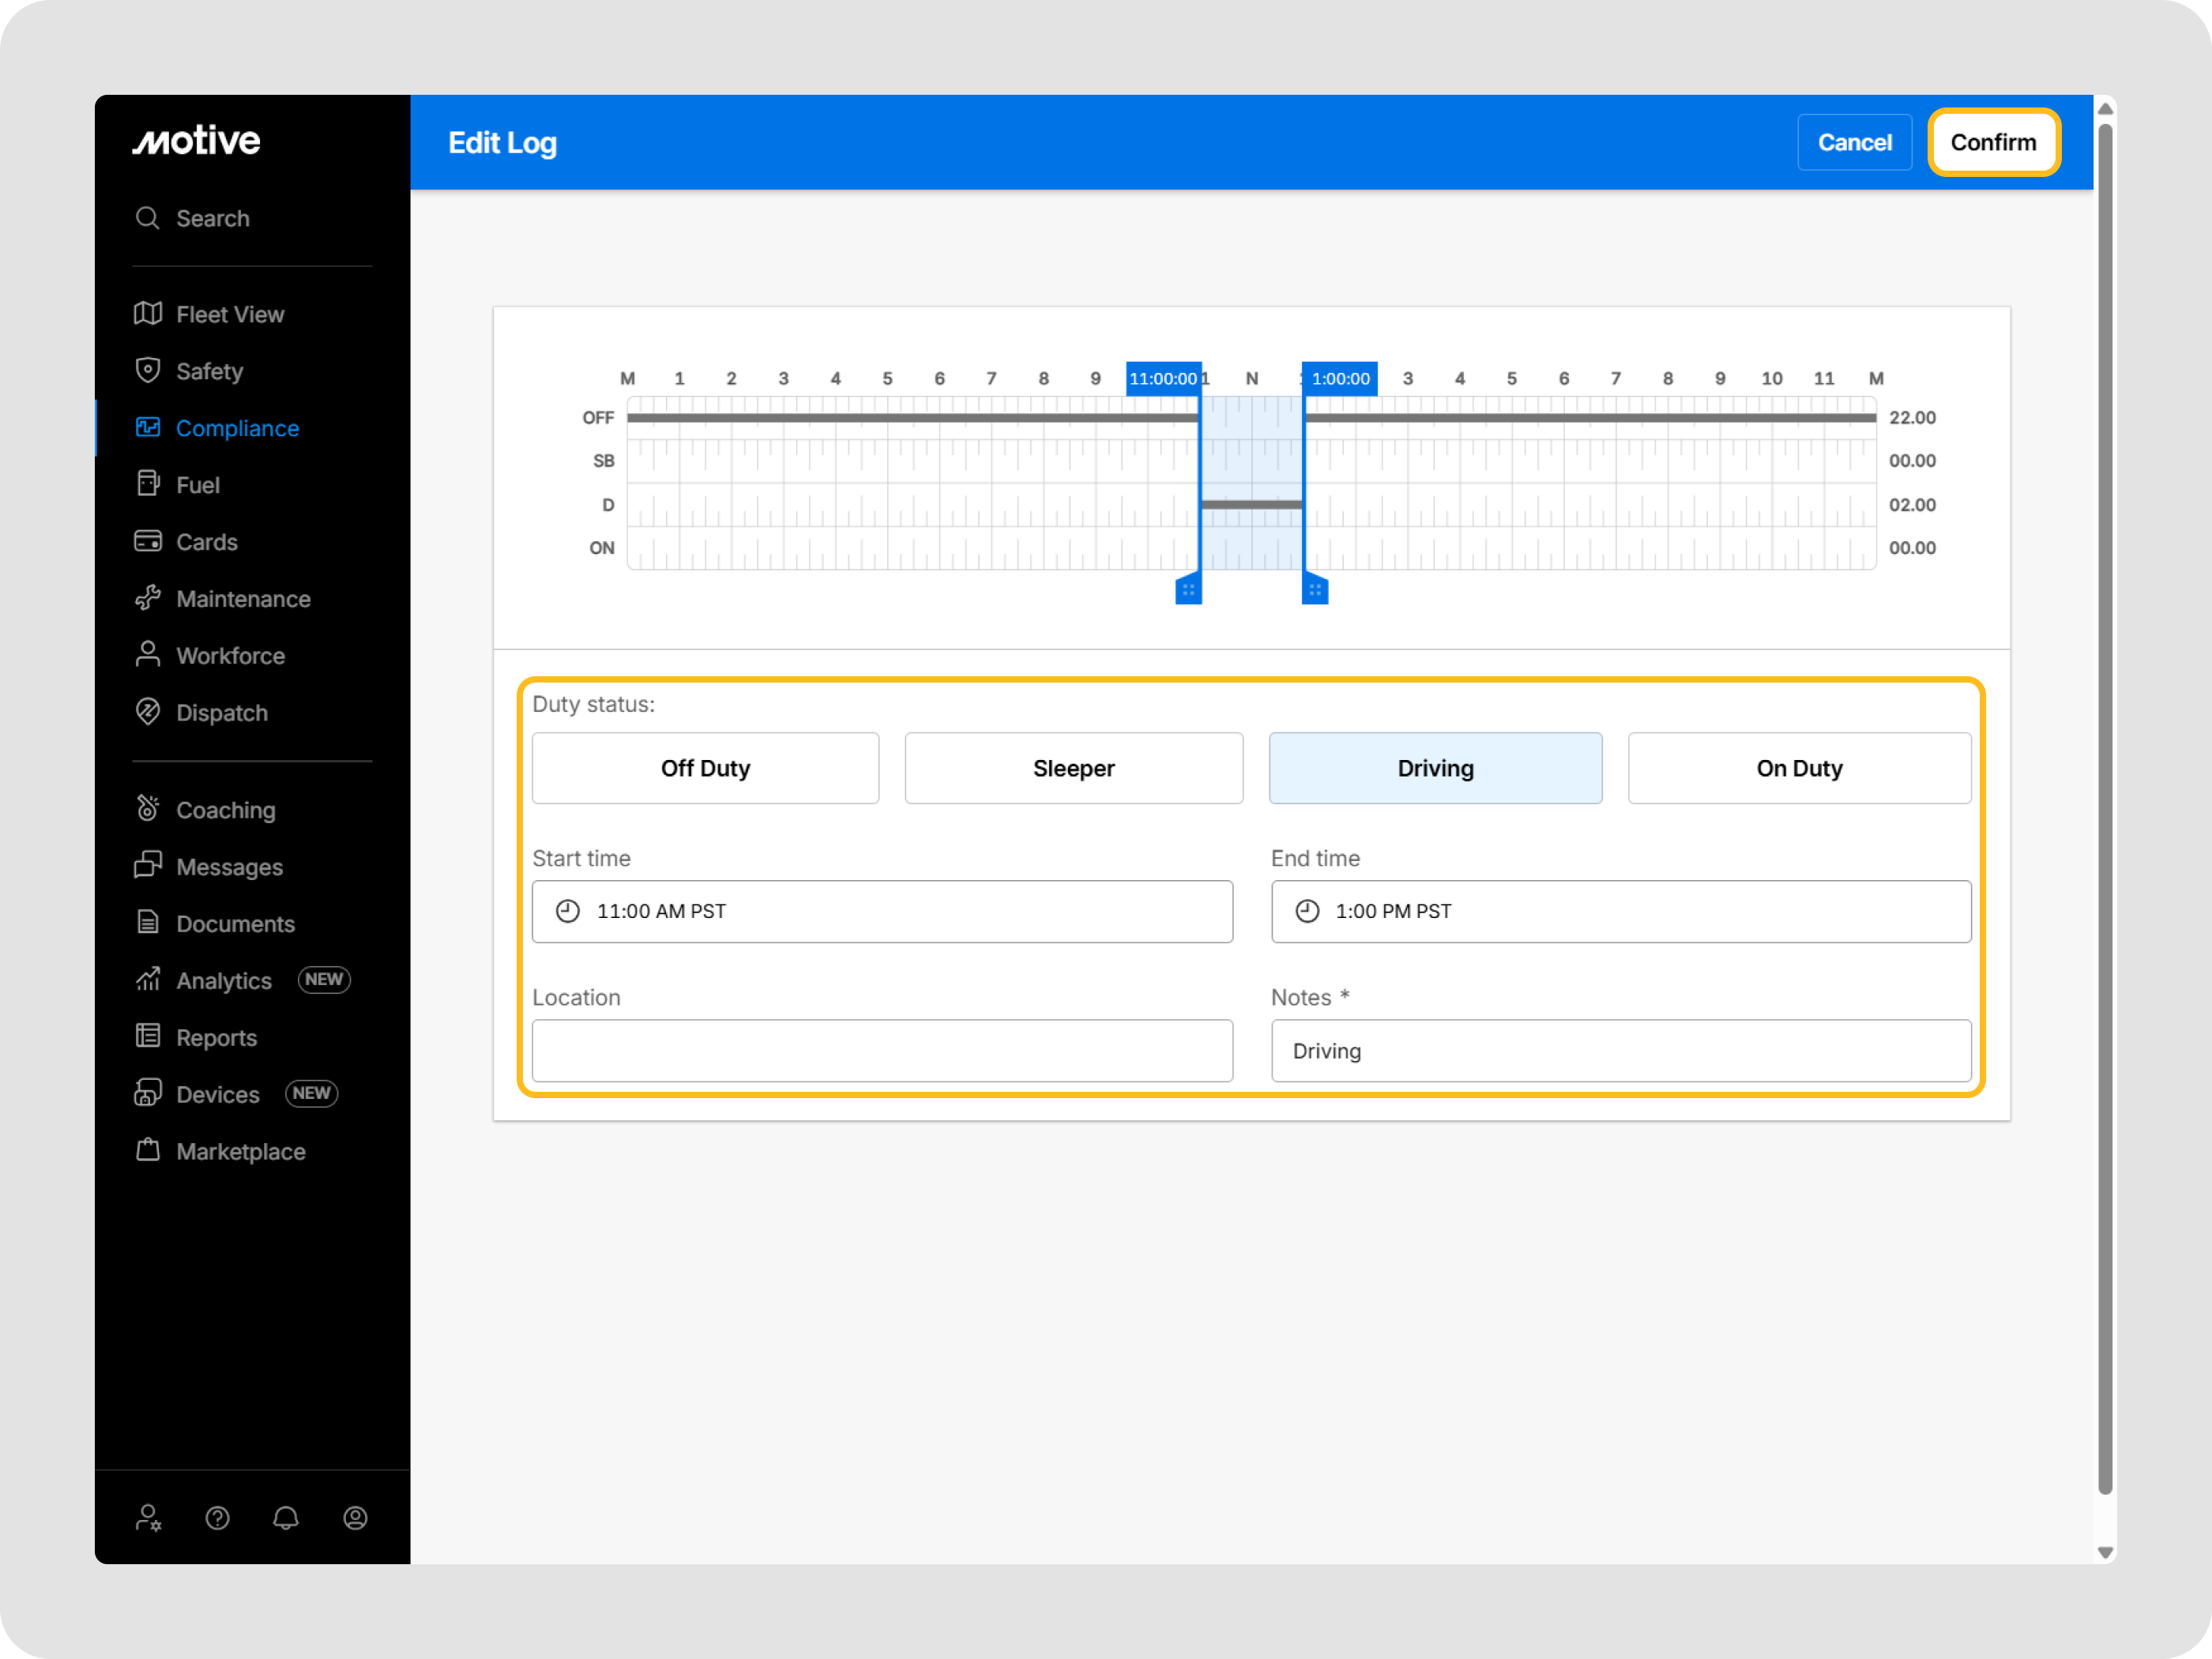Confirm the log edit

click(x=1993, y=142)
